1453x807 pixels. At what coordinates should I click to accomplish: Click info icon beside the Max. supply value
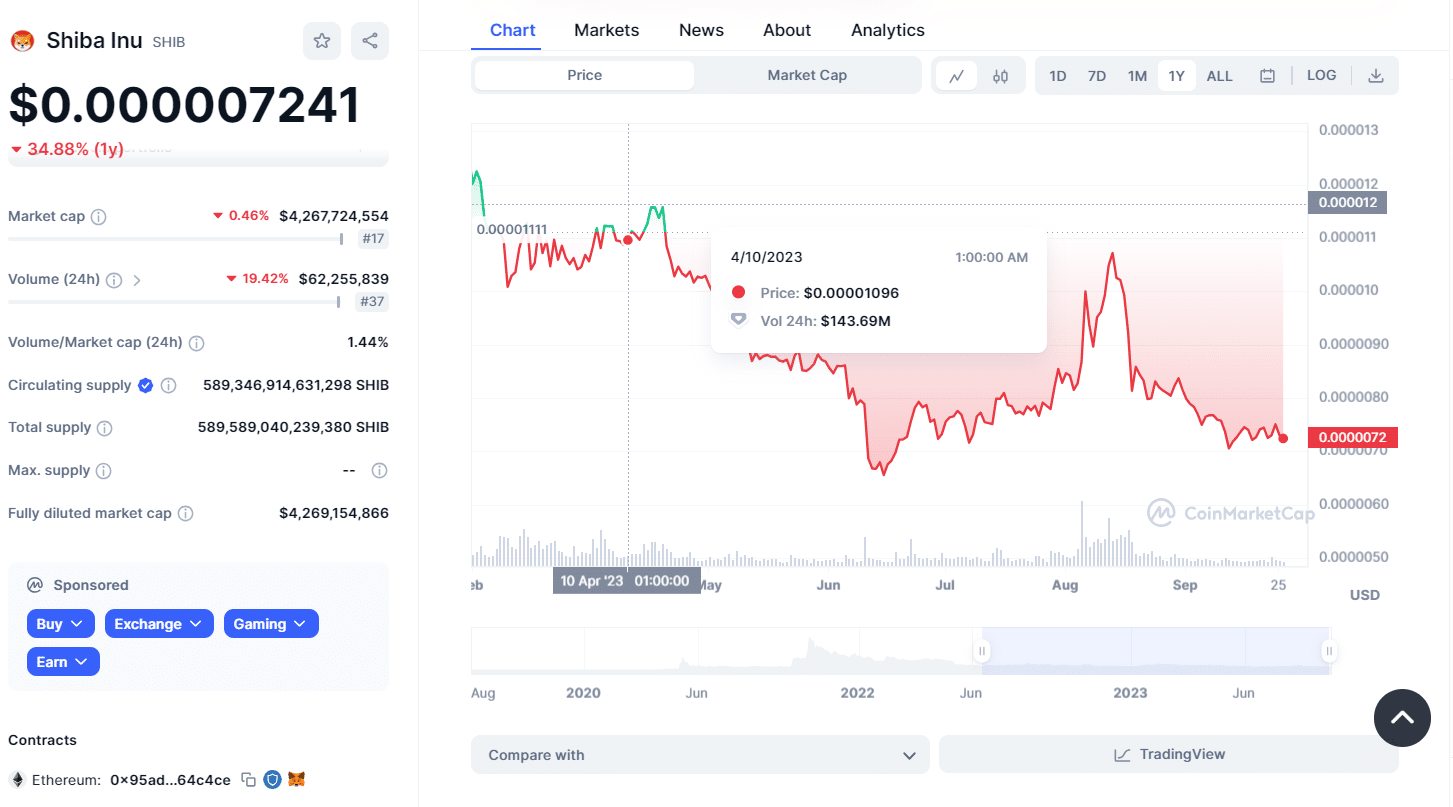pyautogui.click(x=379, y=470)
